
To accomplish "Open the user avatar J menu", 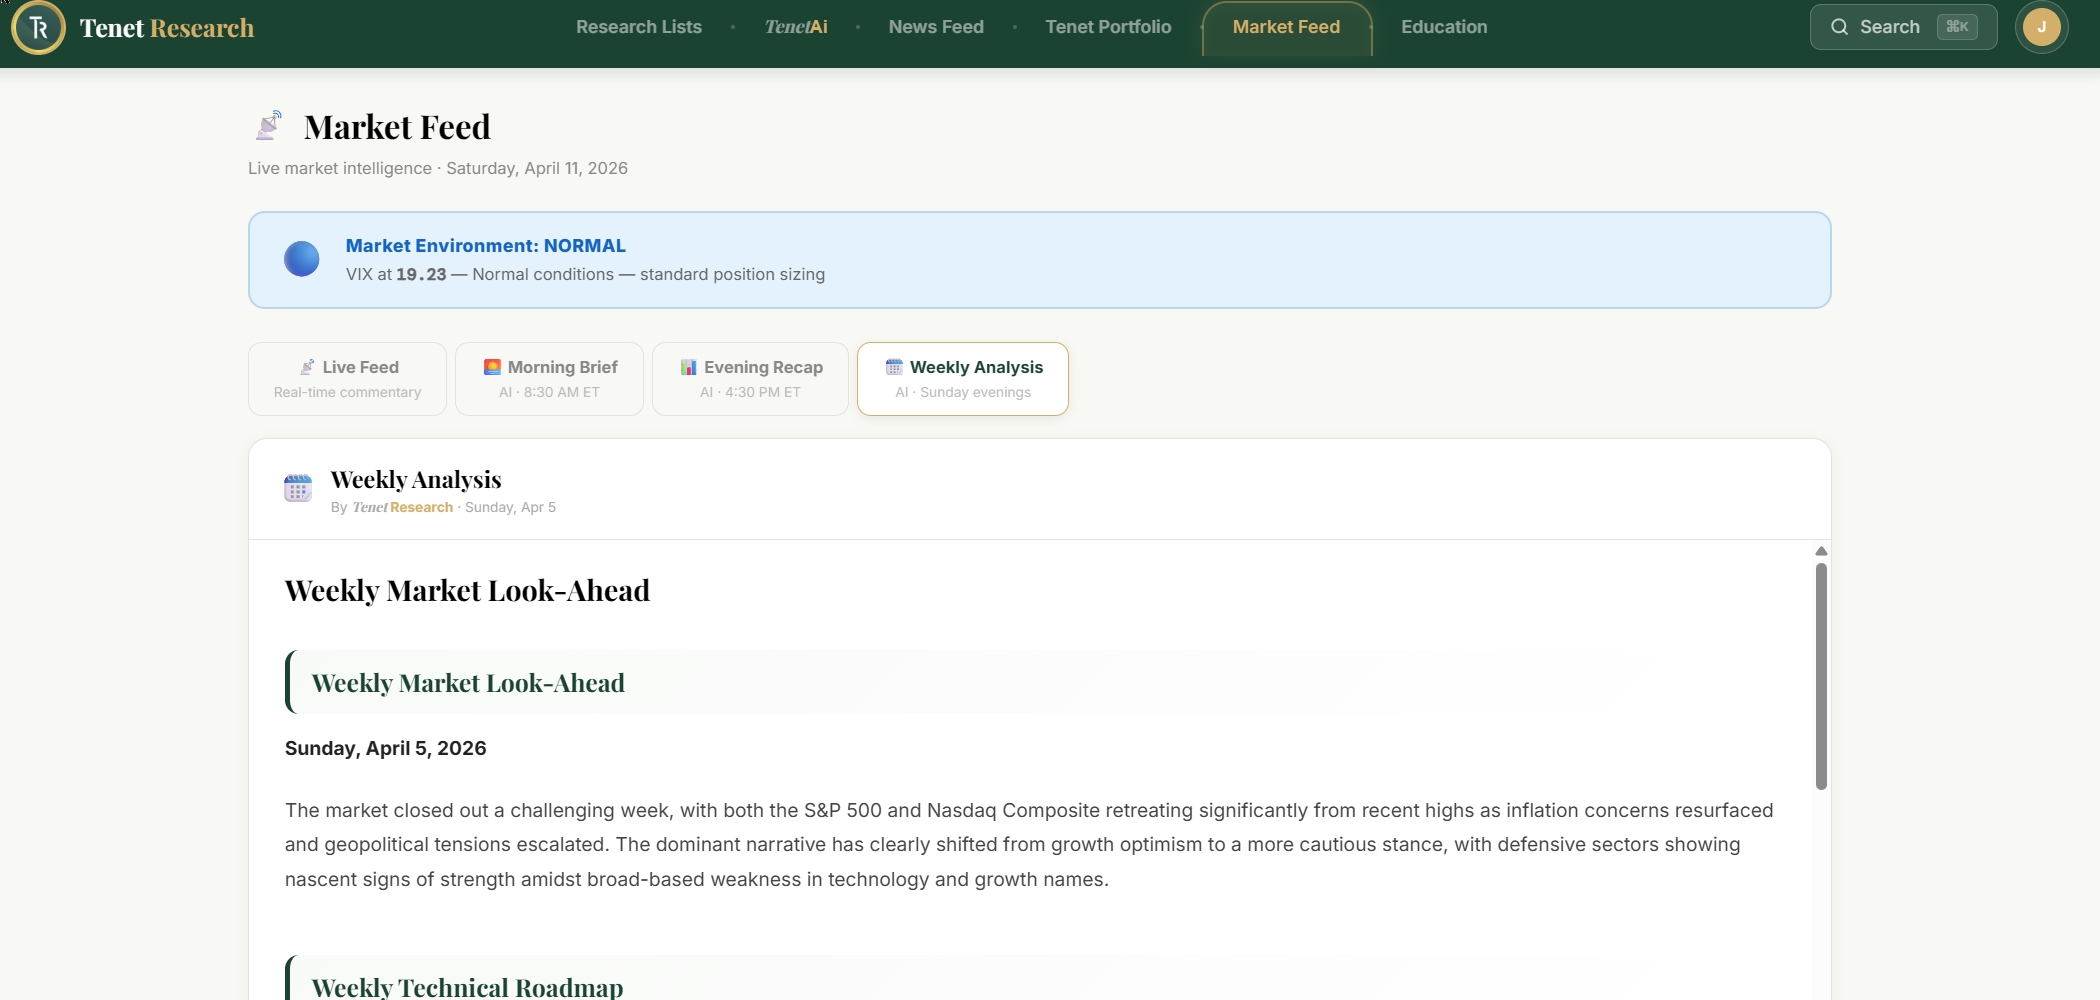I will [2041, 27].
